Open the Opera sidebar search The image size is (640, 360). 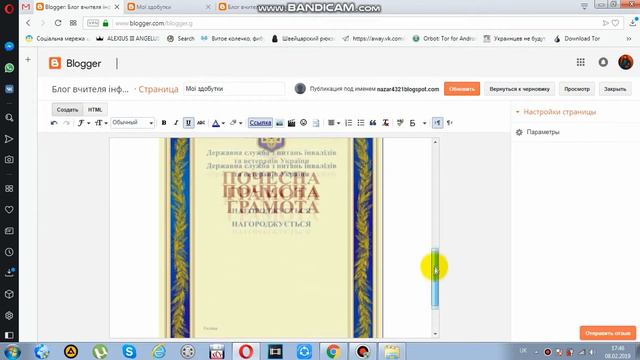(9, 118)
